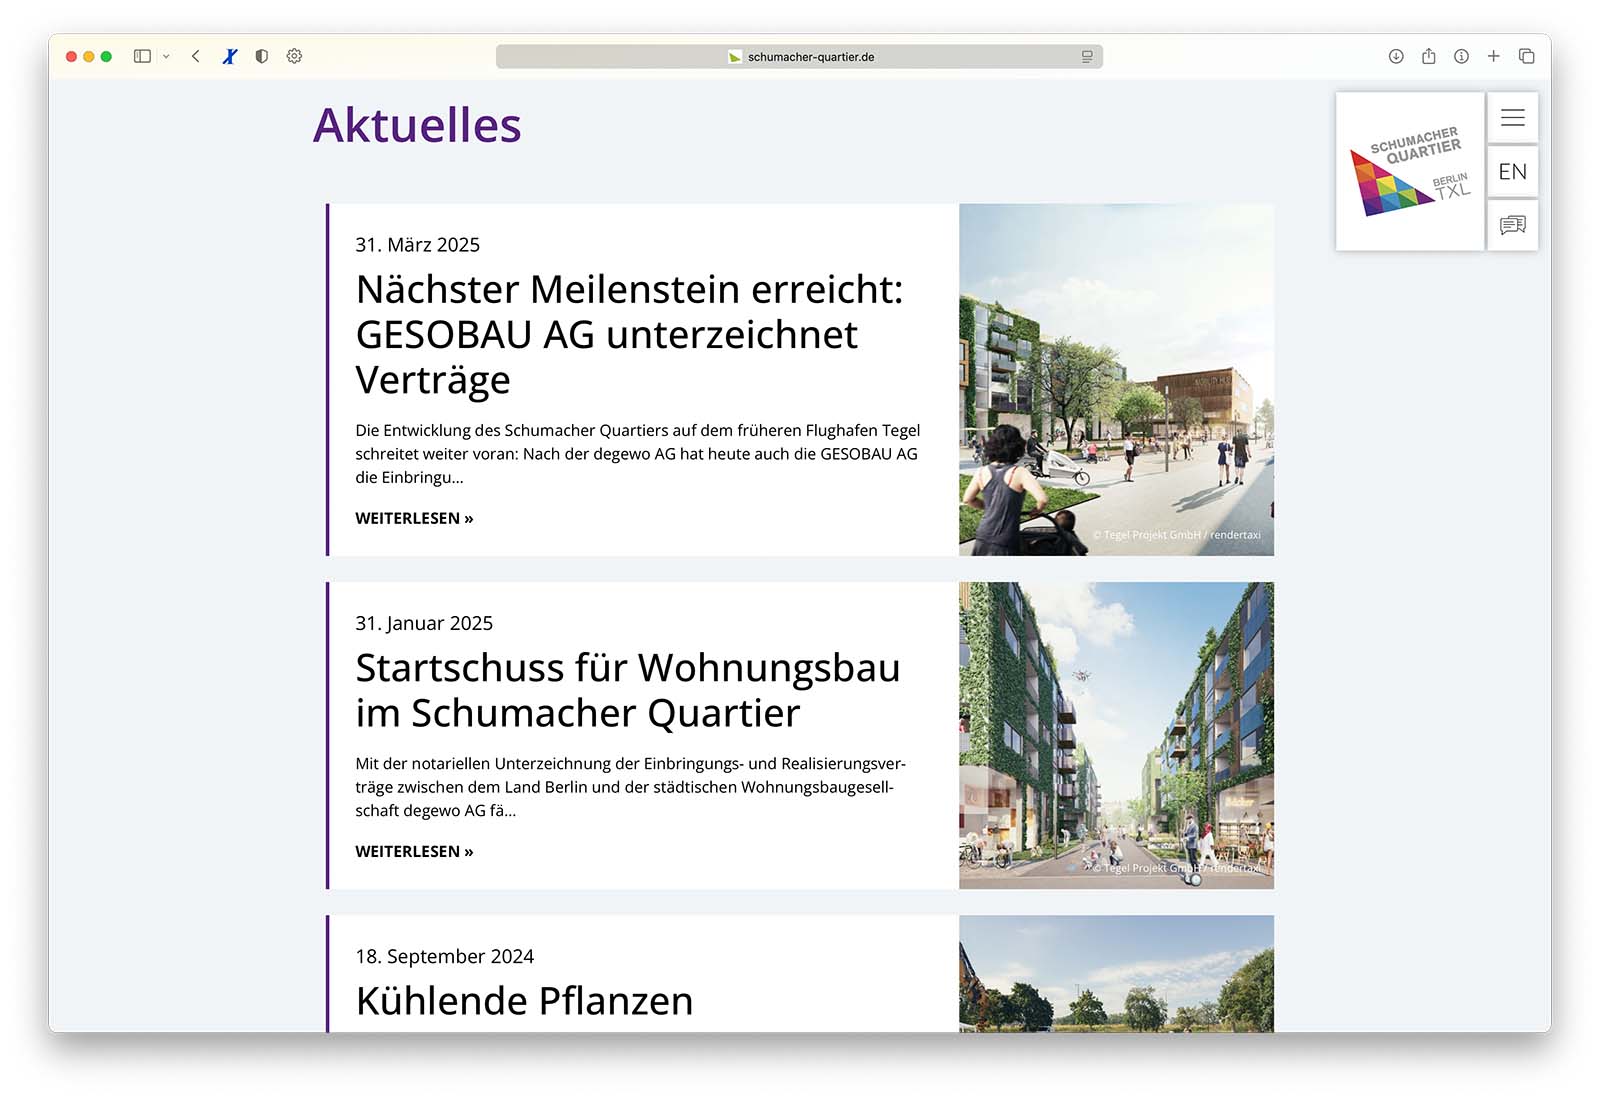Click the schumacher-quartier.de address bar
The width and height of the screenshot is (1600, 1096).
[x=799, y=57]
